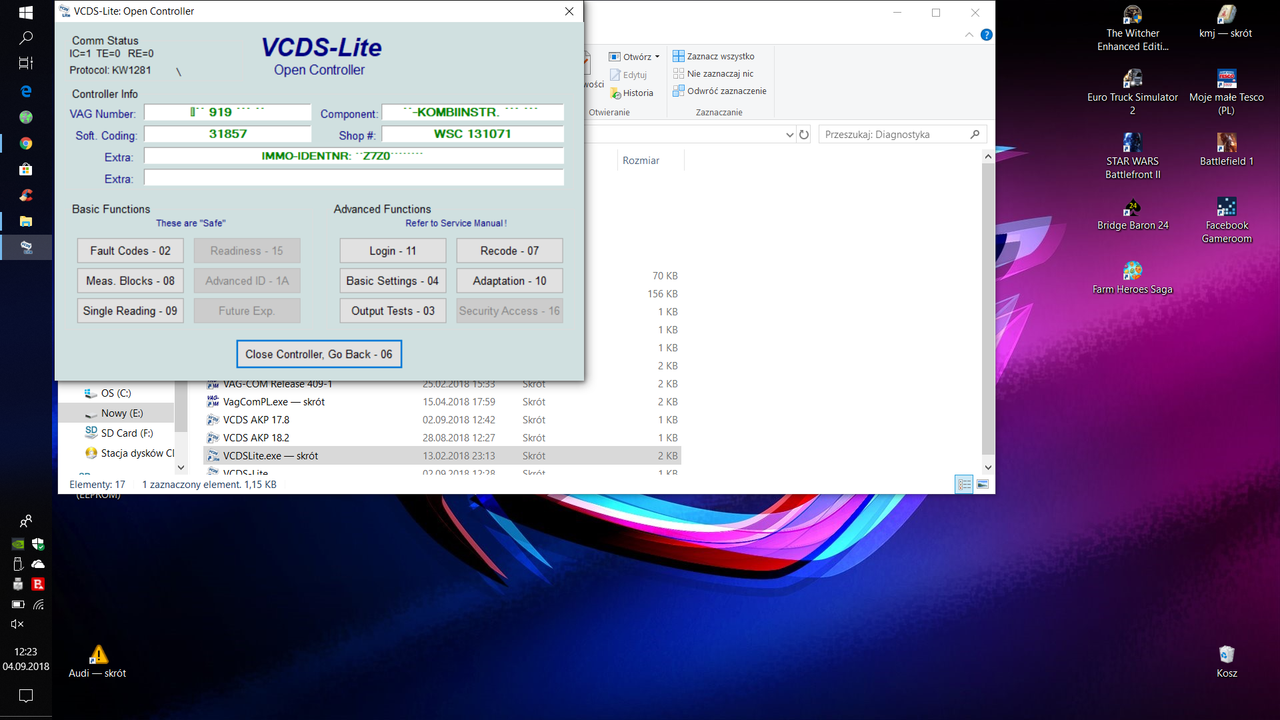Click the VAG Number field
The width and height of the screenshot is (1280, 720).
click(228, 113)
